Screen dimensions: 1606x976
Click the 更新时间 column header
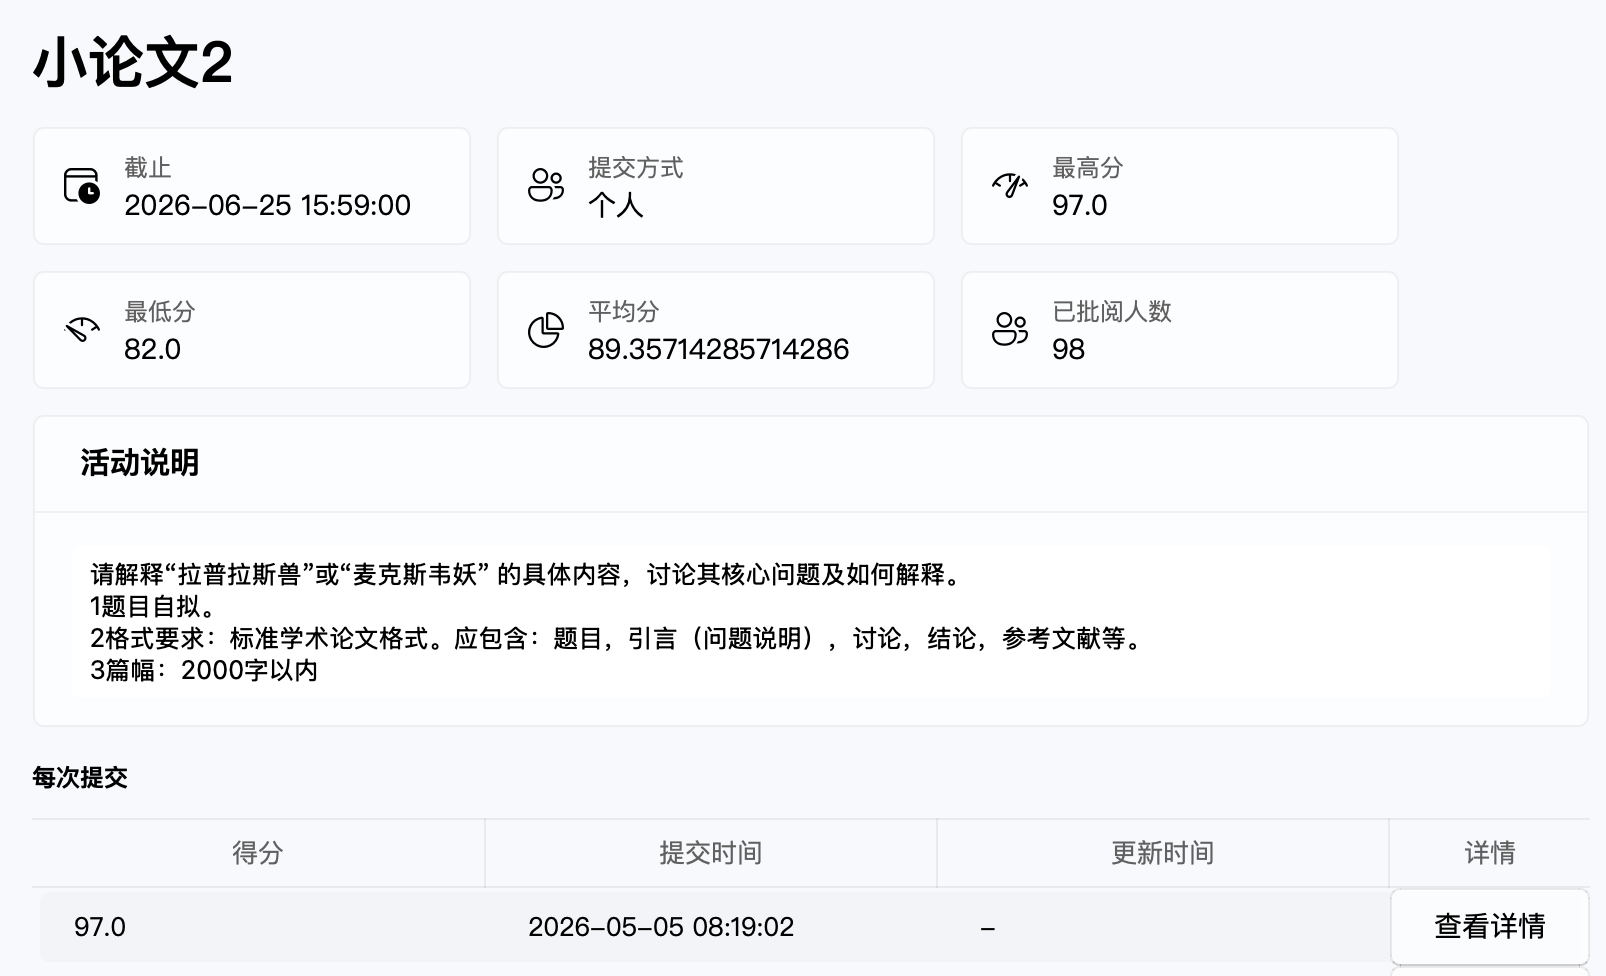pos(1162,853)
